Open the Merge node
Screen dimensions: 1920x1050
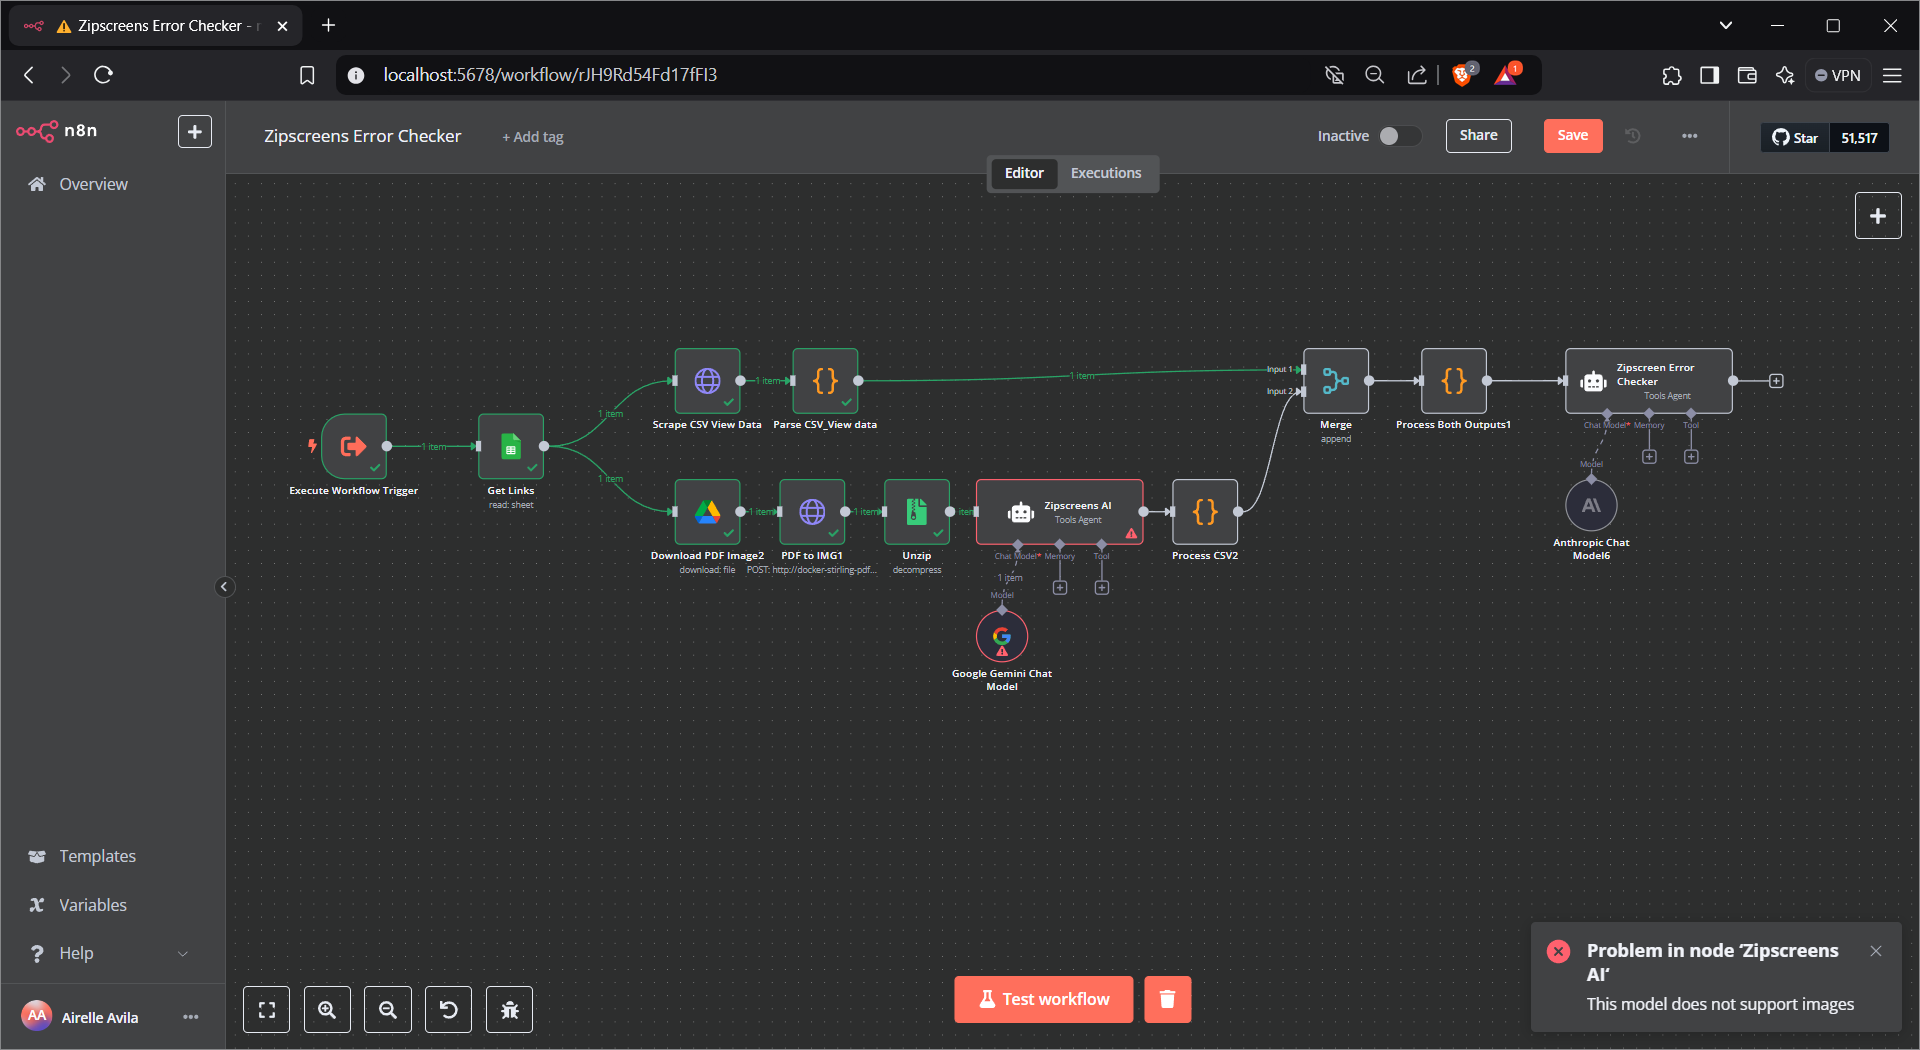tap(1335, 381)
